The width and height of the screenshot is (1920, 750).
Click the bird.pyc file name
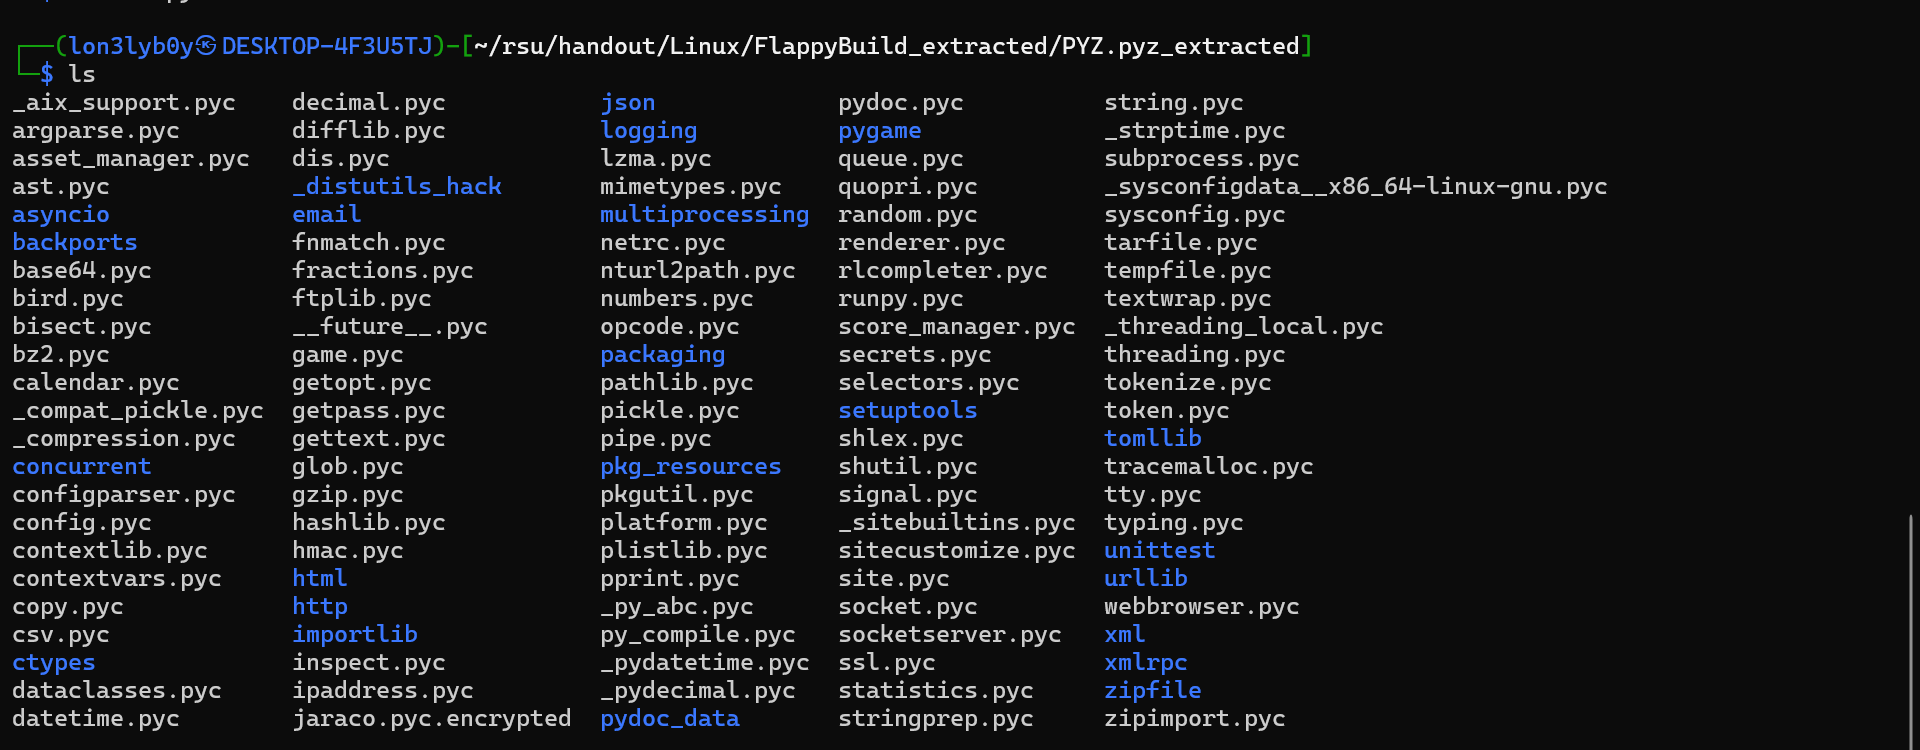[67, 299]
